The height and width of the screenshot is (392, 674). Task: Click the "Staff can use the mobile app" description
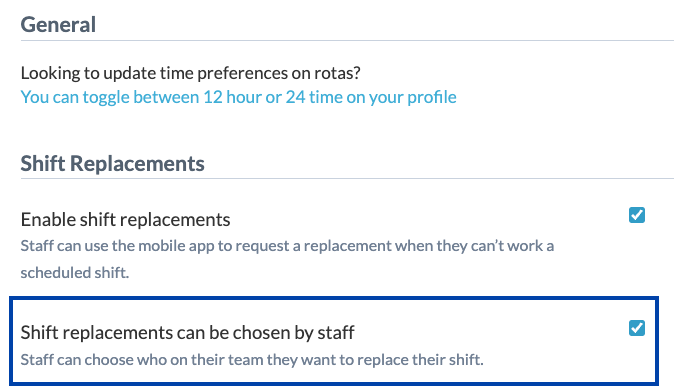tap(287, 259)
